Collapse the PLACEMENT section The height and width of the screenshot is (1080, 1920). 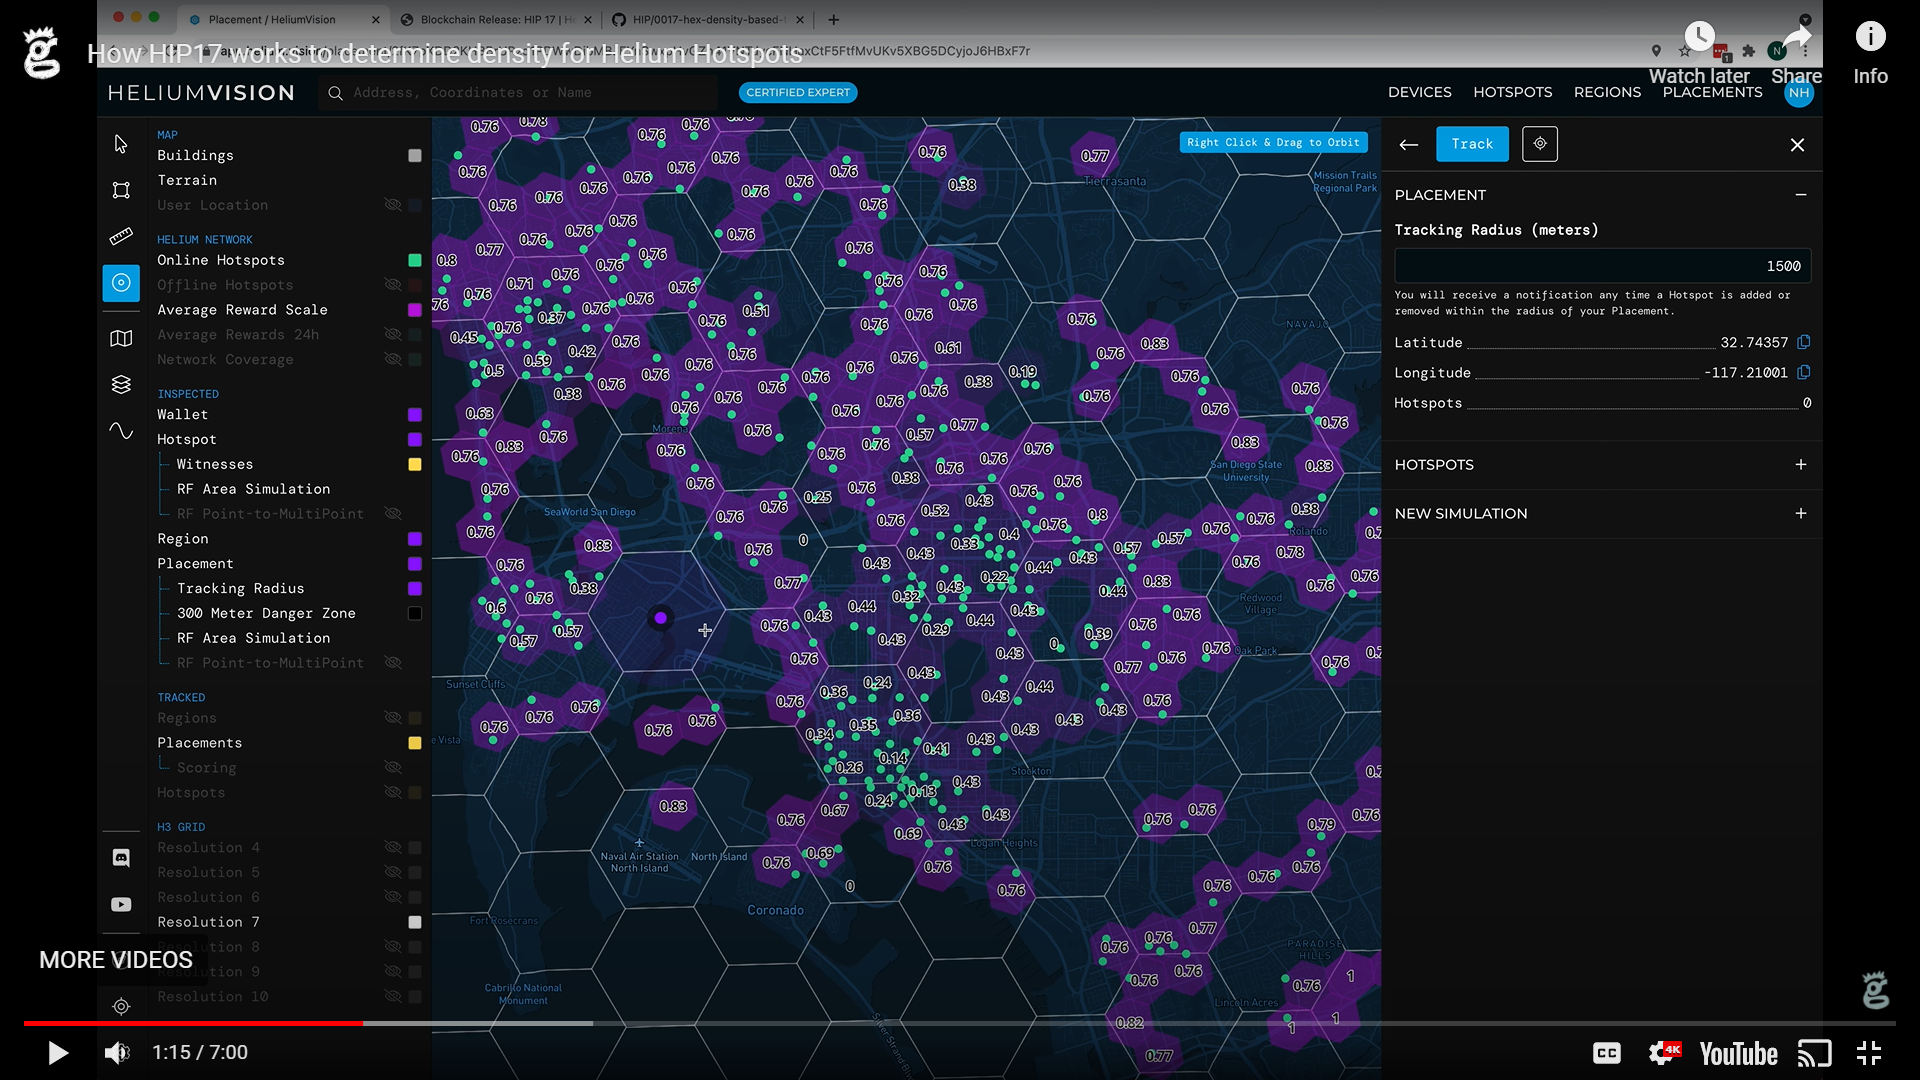pos(1801,195)
